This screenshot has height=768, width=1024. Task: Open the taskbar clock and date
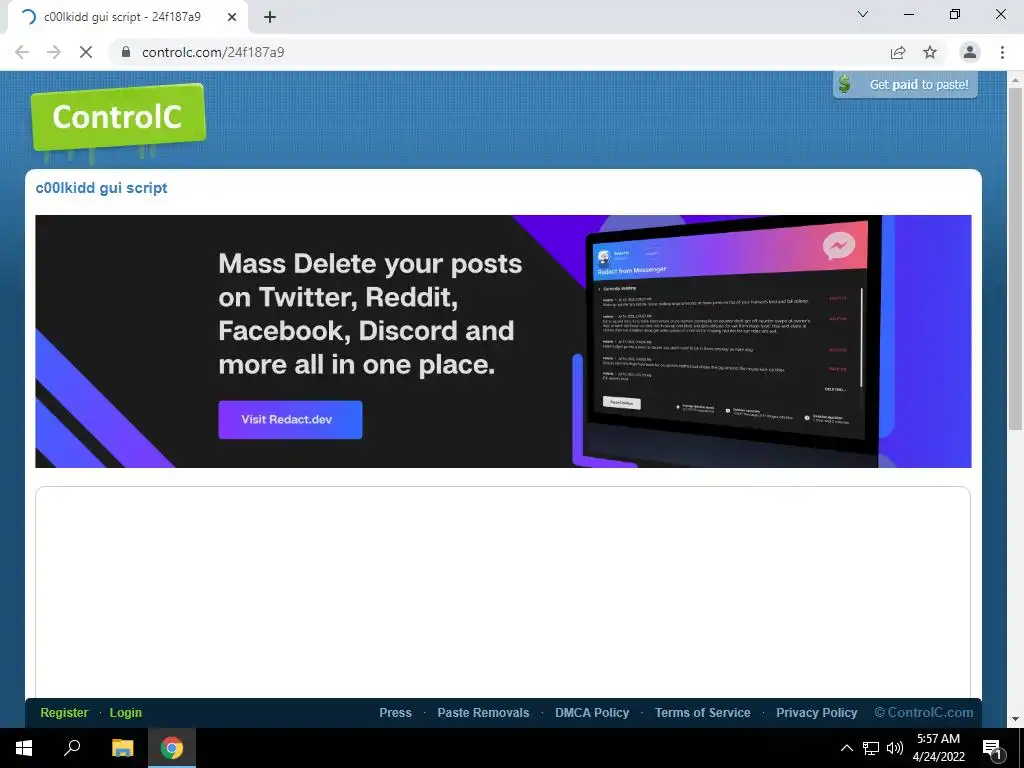pos(938,748)
